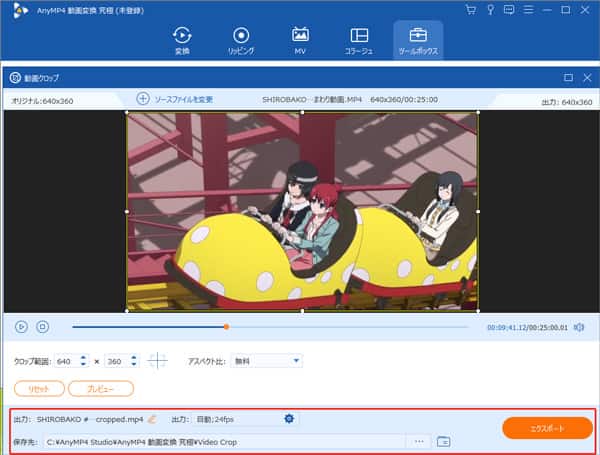Image resolution: width=600 pixels, height=455 pixels.
Task: Increase crop height with up arrow
Action: click(x=134, y=358)
